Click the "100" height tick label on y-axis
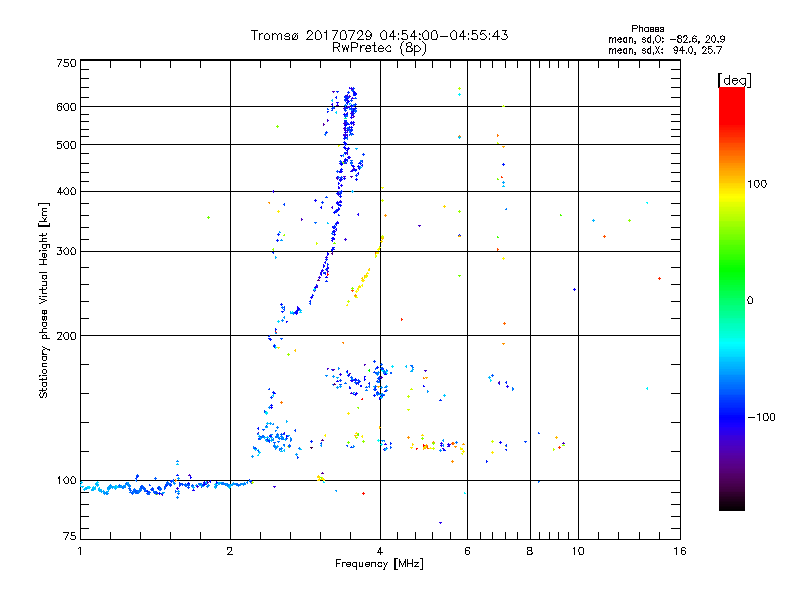 click(x=66, y=481)
